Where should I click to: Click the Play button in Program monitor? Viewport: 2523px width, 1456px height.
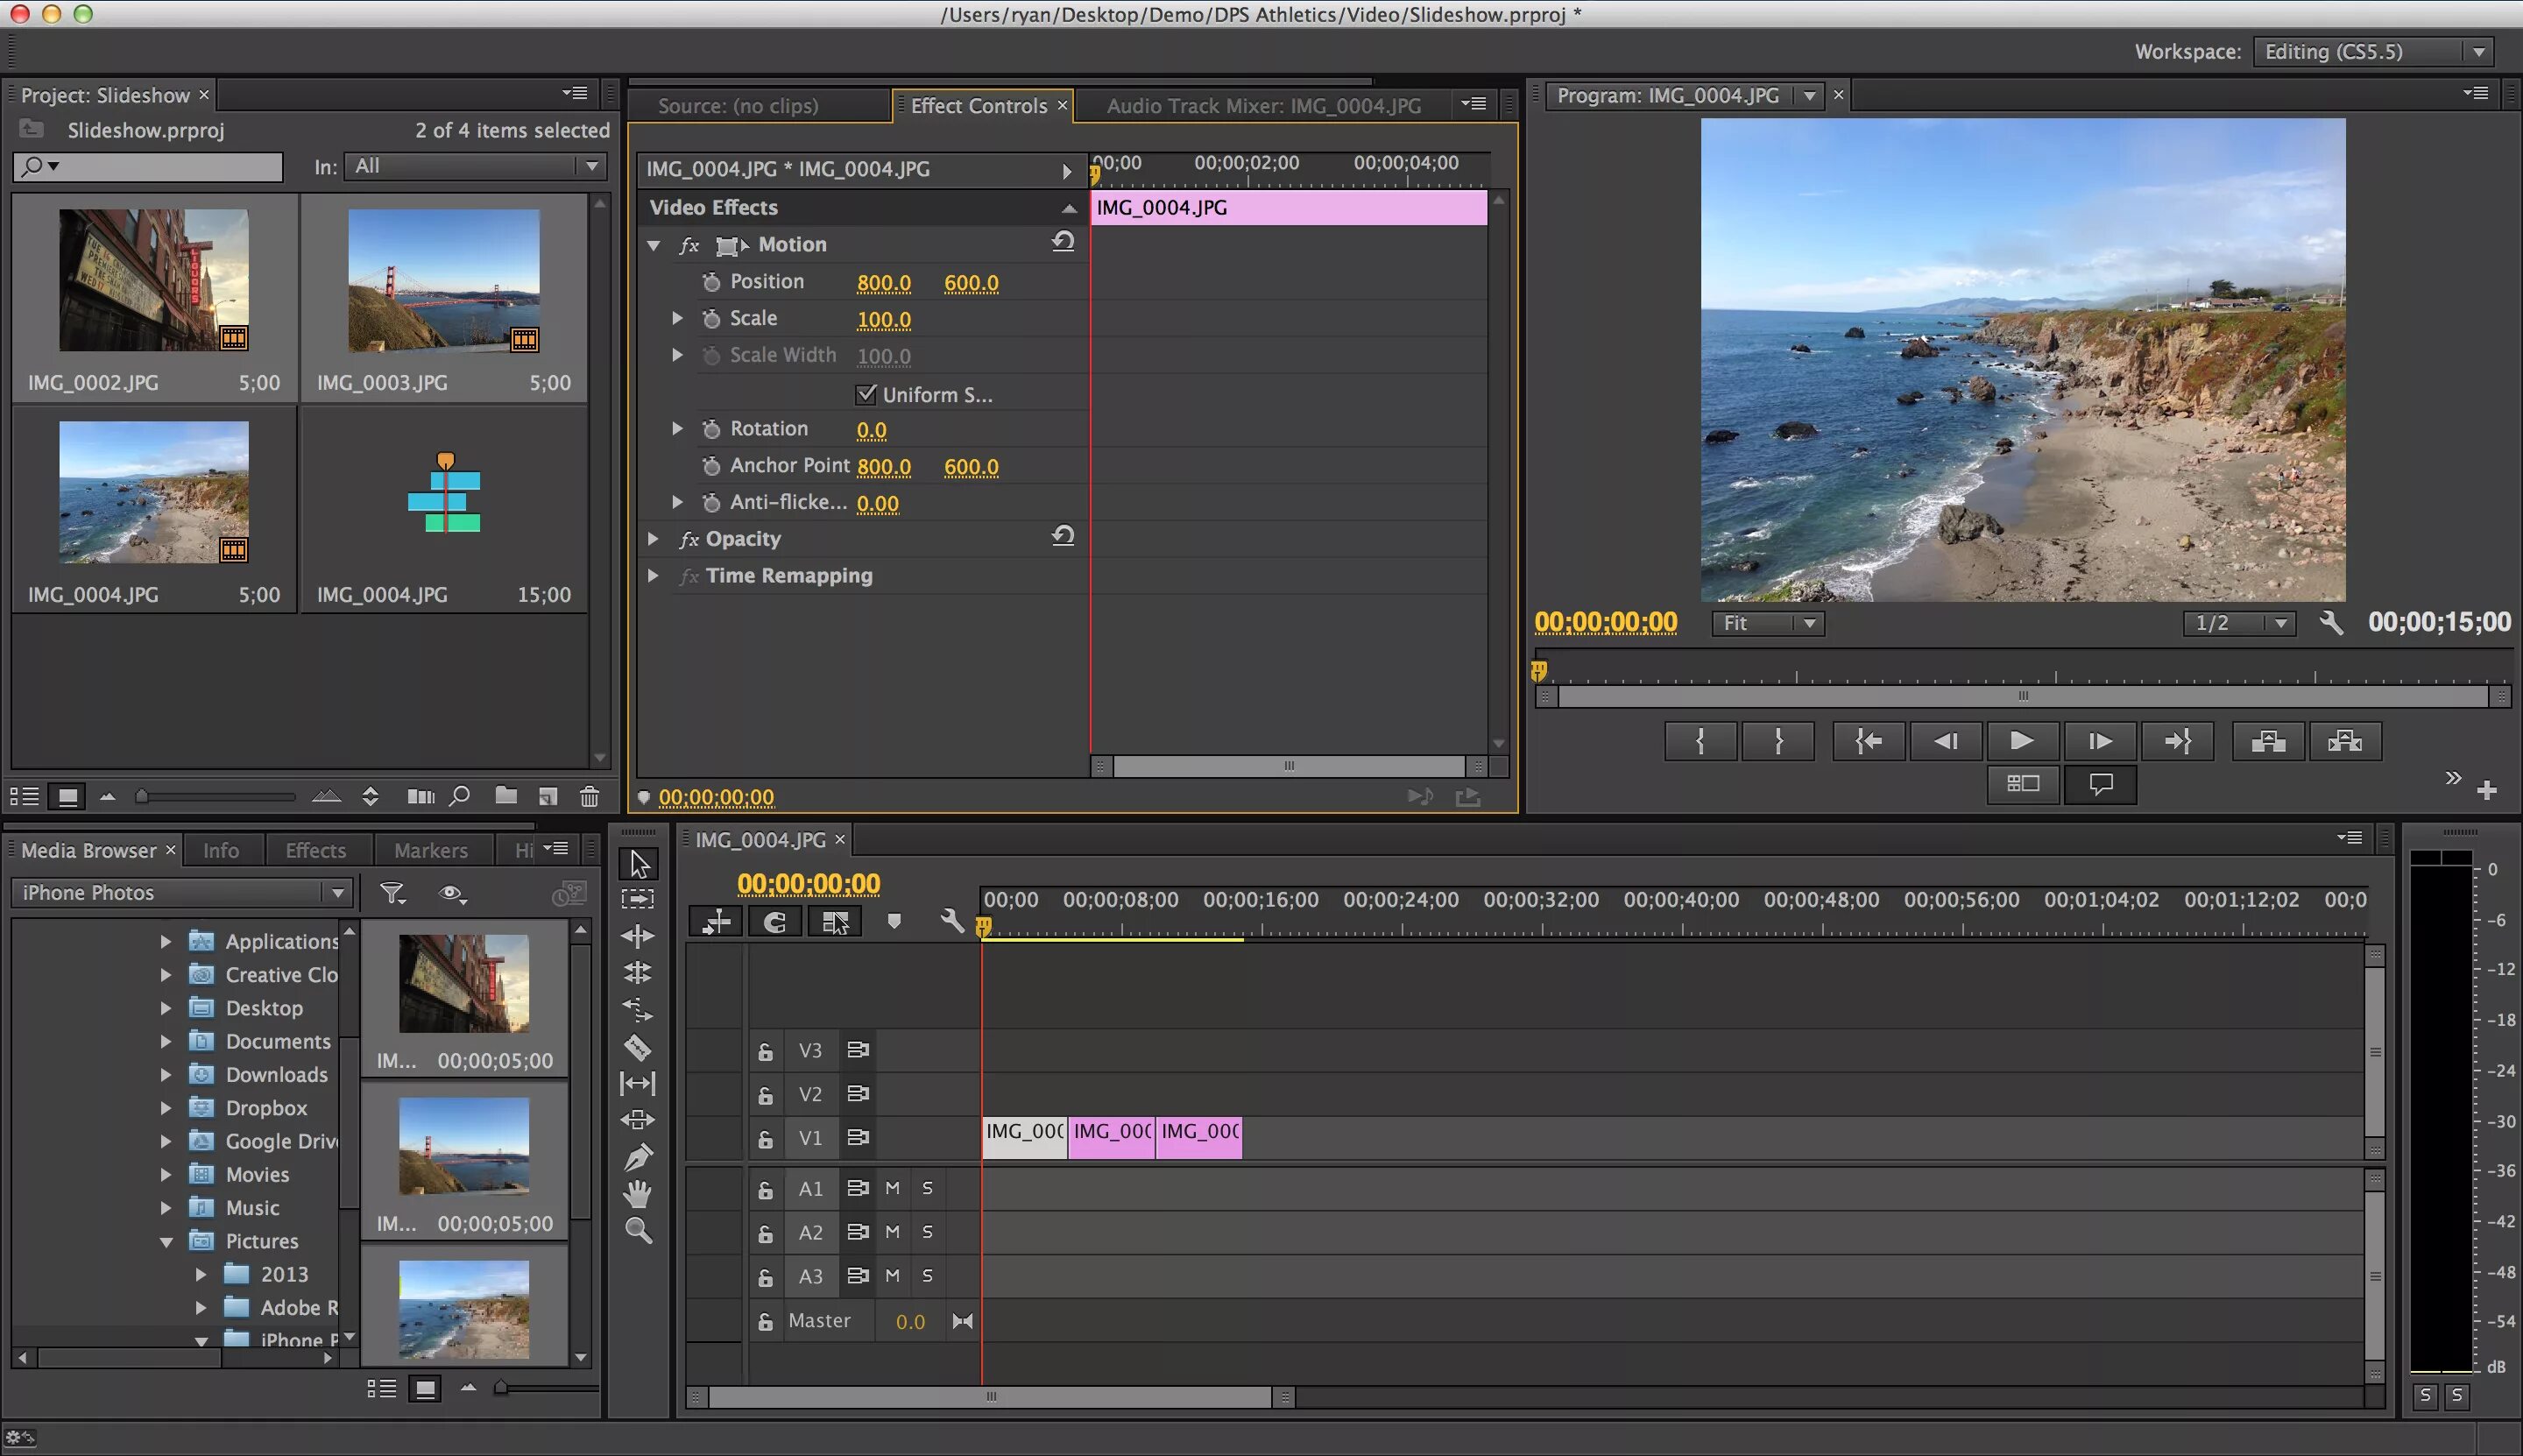pyautogui.click(x=2022, y=742)
